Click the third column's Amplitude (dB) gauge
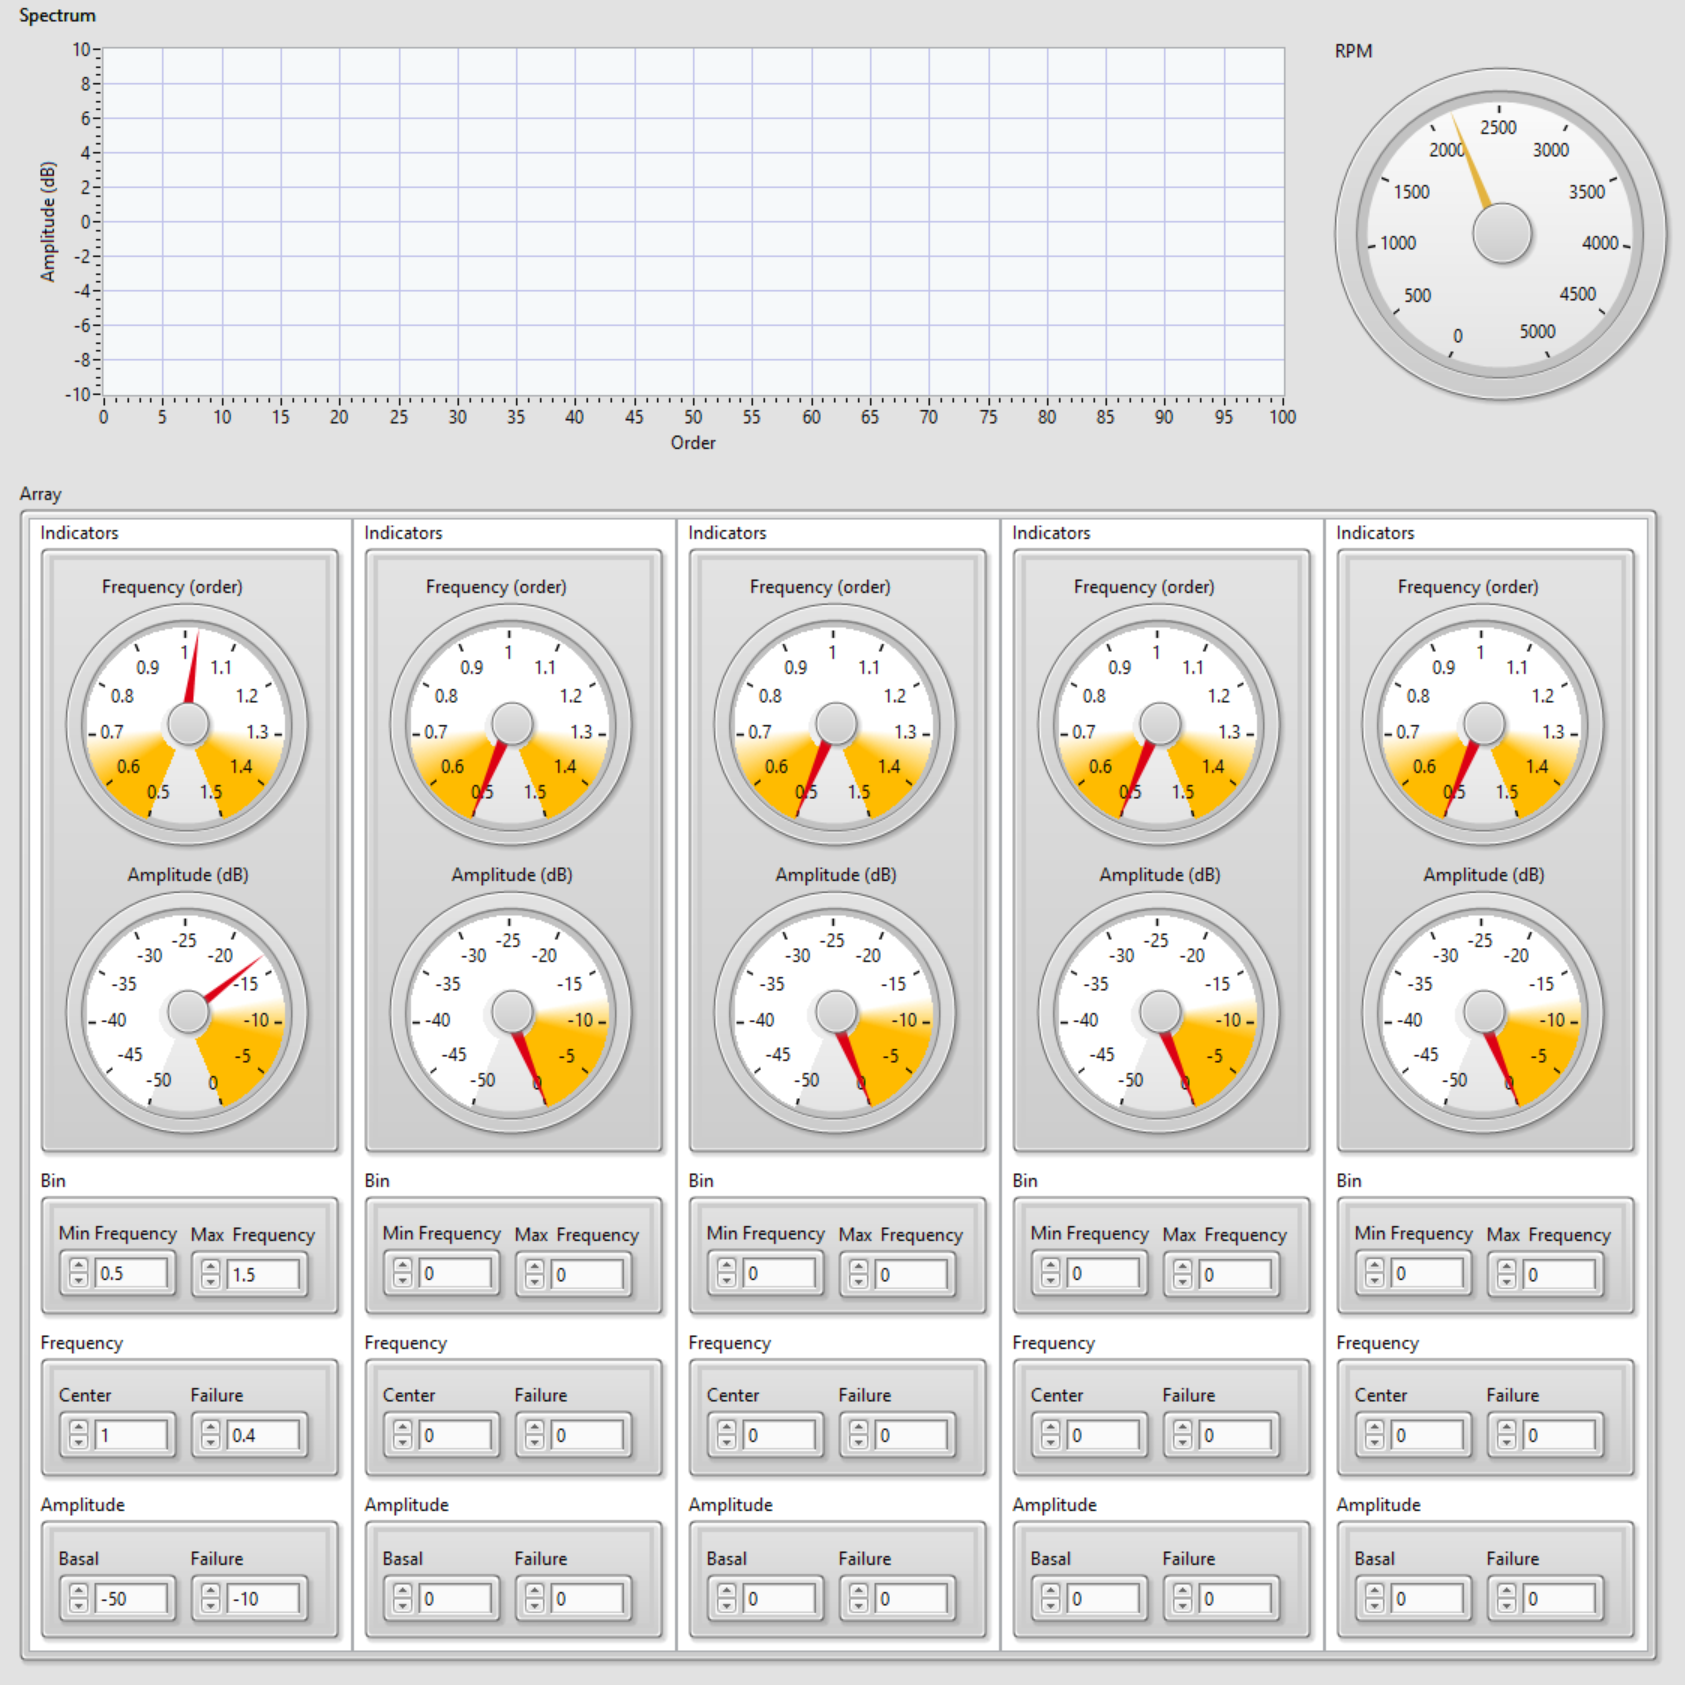Screen dimensions: 1685x1685 (x=835, y=1012)
